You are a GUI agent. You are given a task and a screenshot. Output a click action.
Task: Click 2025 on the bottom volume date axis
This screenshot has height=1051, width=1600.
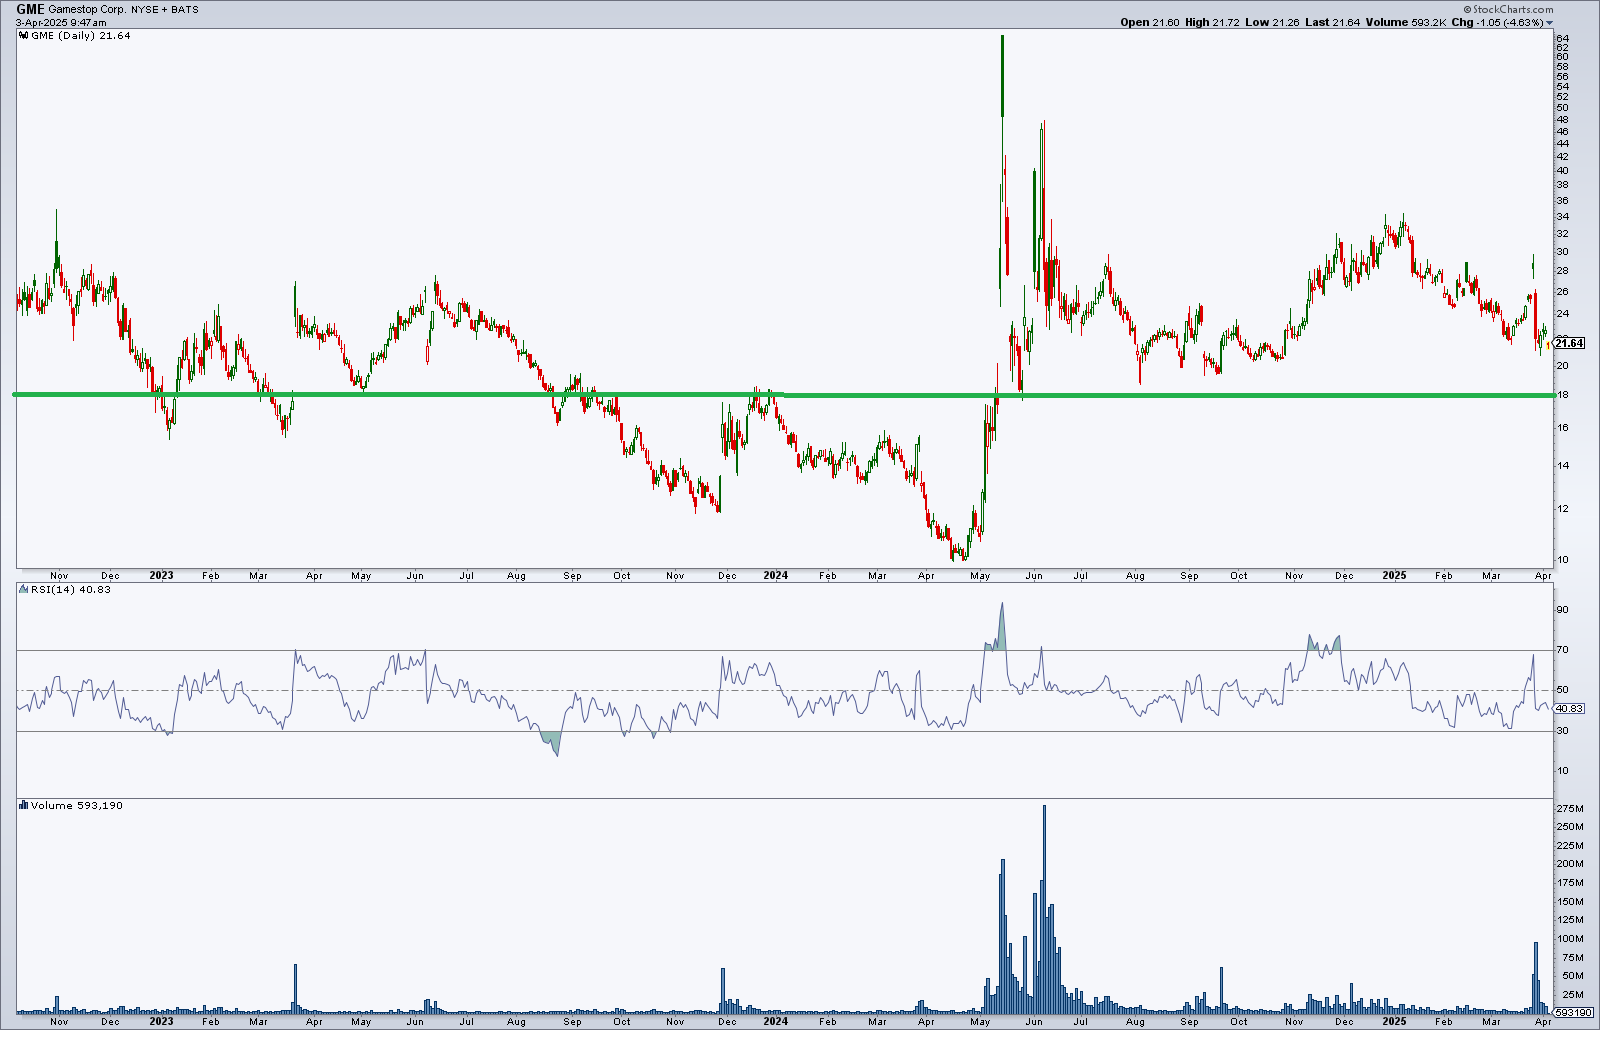click(1394, 1022)
